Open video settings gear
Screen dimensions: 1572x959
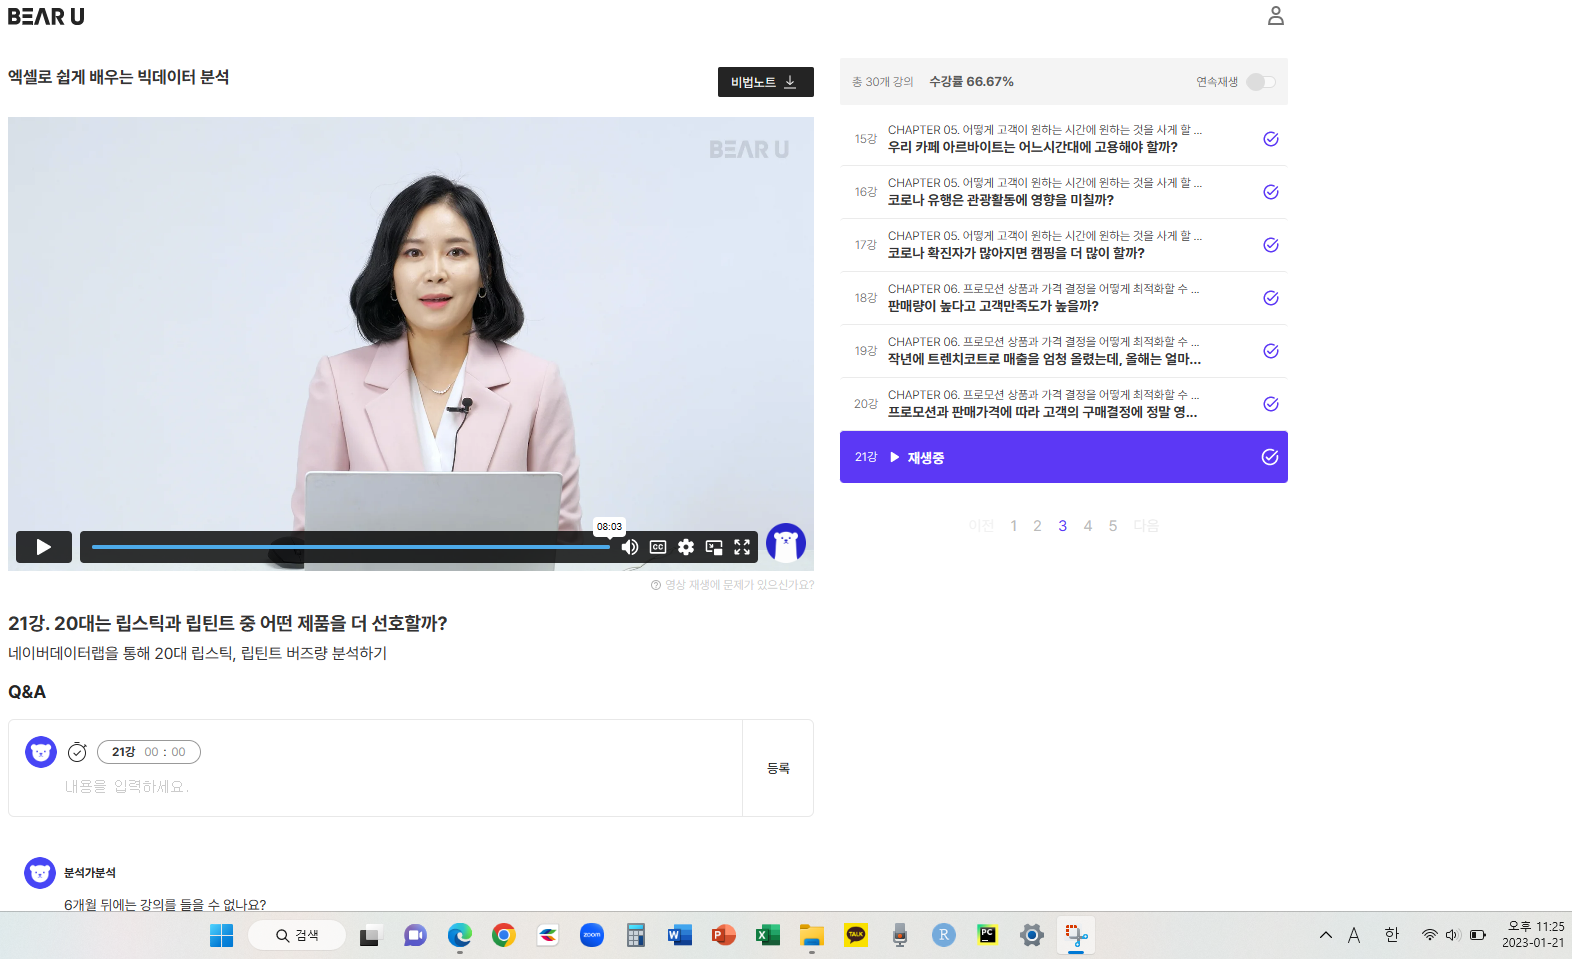[686, 547]
